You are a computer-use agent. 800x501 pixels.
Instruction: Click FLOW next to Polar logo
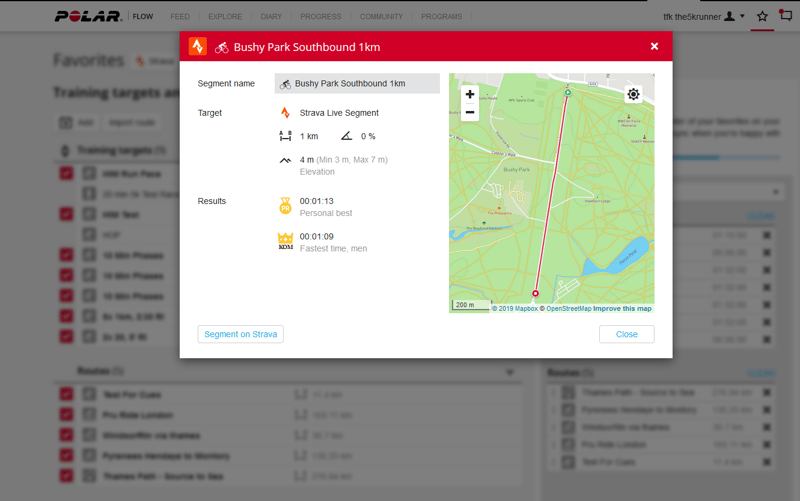[143, 16]
